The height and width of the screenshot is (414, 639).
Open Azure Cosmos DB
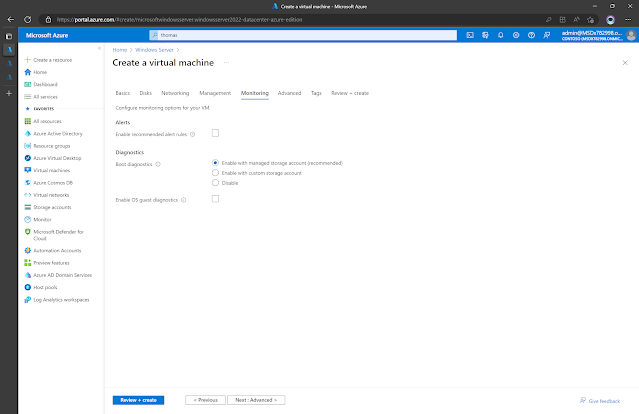[x=48, y=183]
